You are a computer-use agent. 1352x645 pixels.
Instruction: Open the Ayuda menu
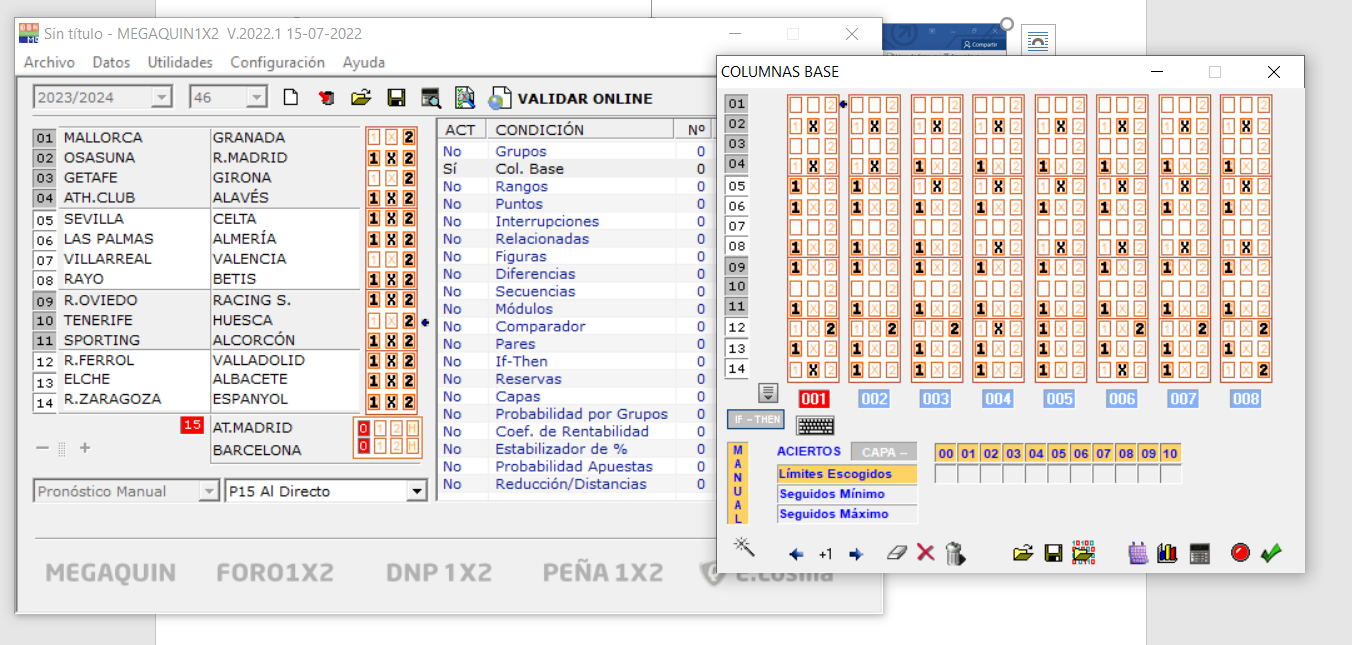[364, 62]
